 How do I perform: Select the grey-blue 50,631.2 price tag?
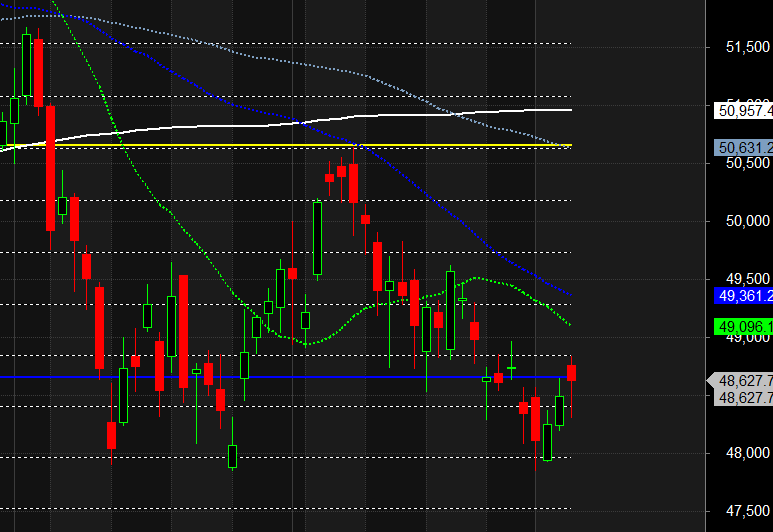[743, 147]
